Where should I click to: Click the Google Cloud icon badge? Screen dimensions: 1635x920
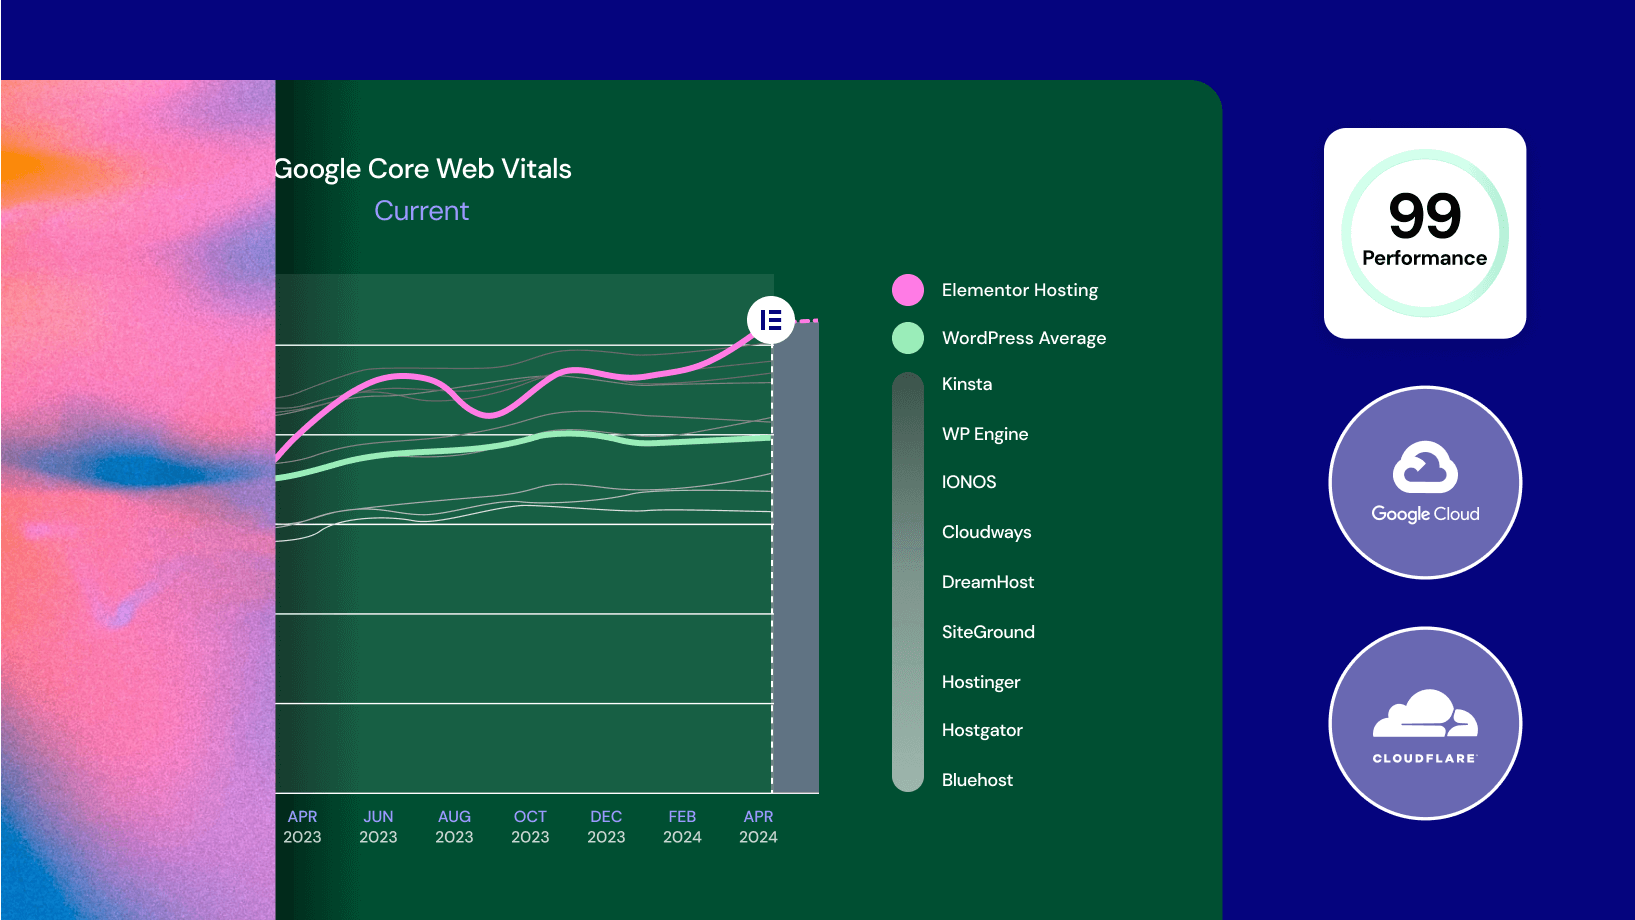pyautogui.click(x=1425, y=482)
